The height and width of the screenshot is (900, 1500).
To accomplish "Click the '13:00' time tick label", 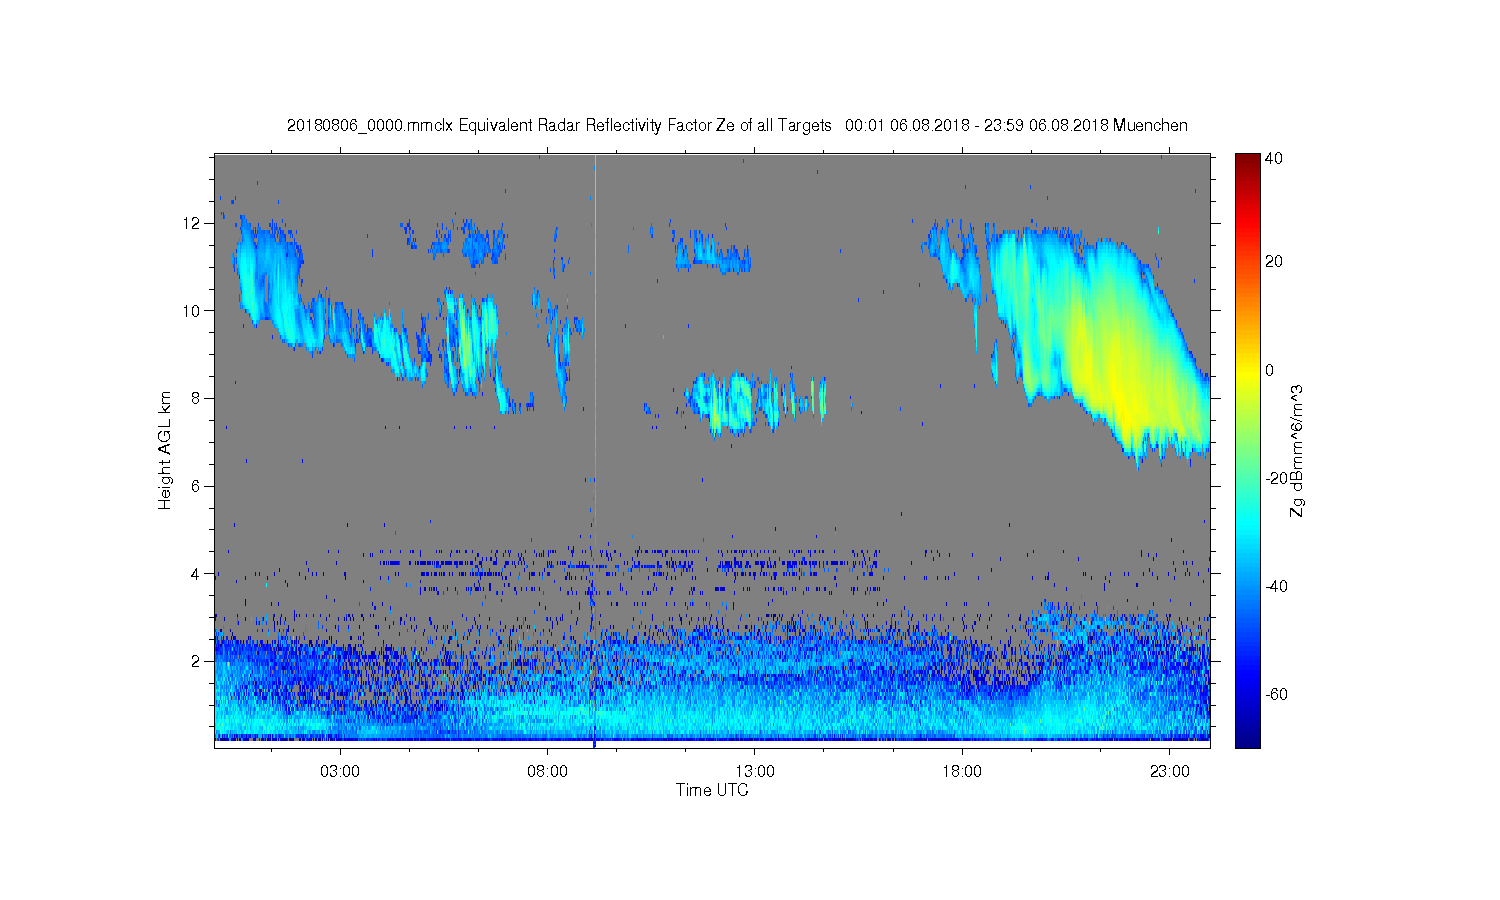I will pos(755,771).
